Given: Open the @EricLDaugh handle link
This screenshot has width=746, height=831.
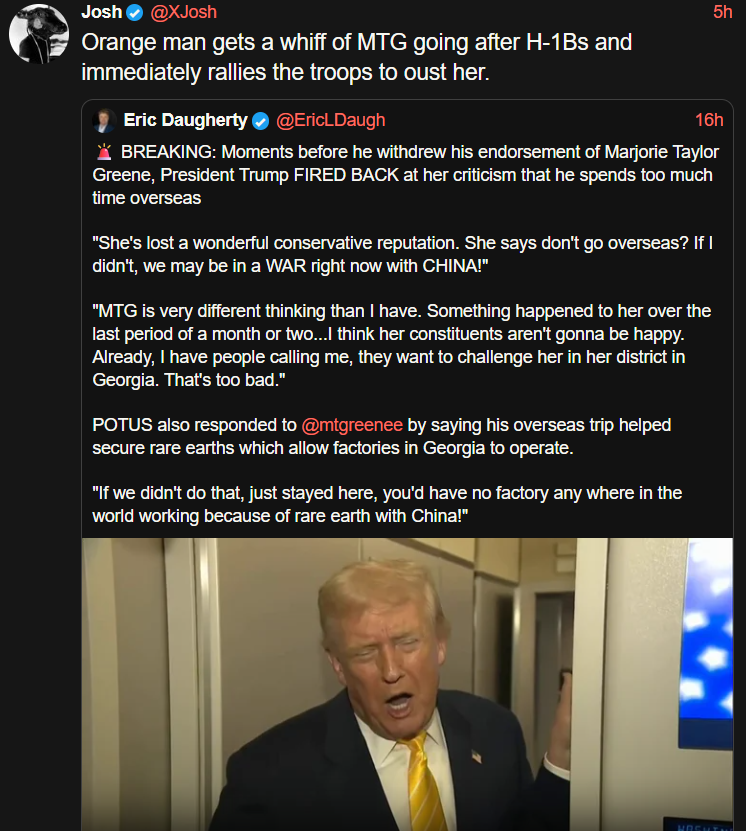Looking at the screenshot, I should (331, 120).
